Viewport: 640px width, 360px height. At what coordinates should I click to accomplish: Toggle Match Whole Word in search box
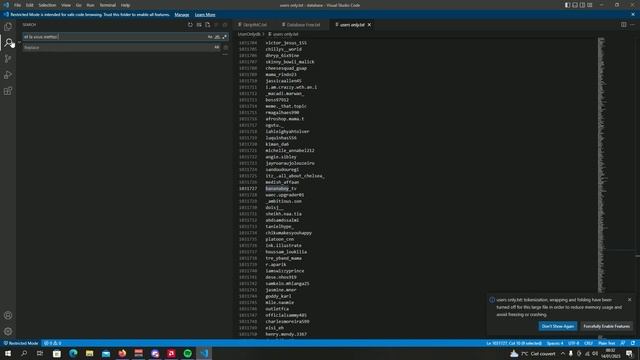coord(217,37)
